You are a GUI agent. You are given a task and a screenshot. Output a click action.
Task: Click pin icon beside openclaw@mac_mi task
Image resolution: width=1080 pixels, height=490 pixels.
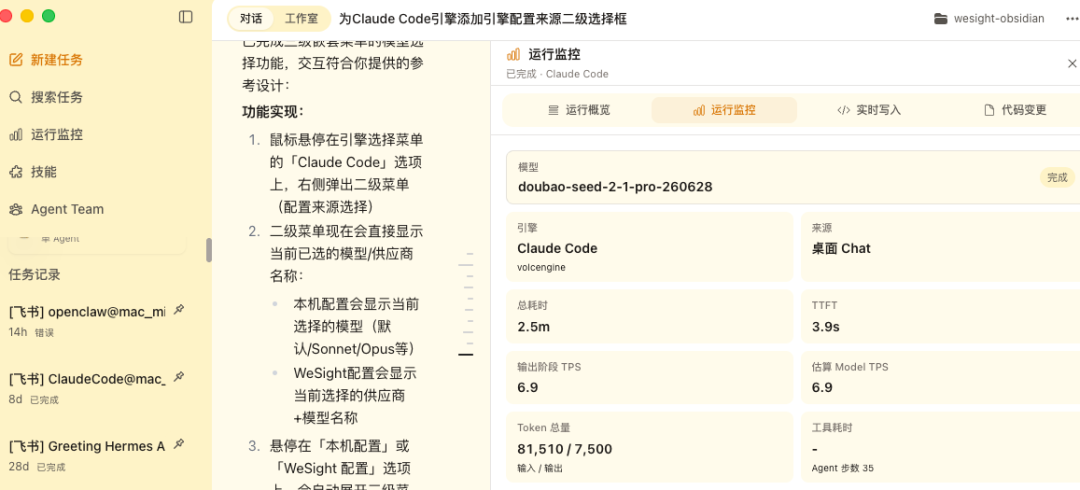click(179, 309)
